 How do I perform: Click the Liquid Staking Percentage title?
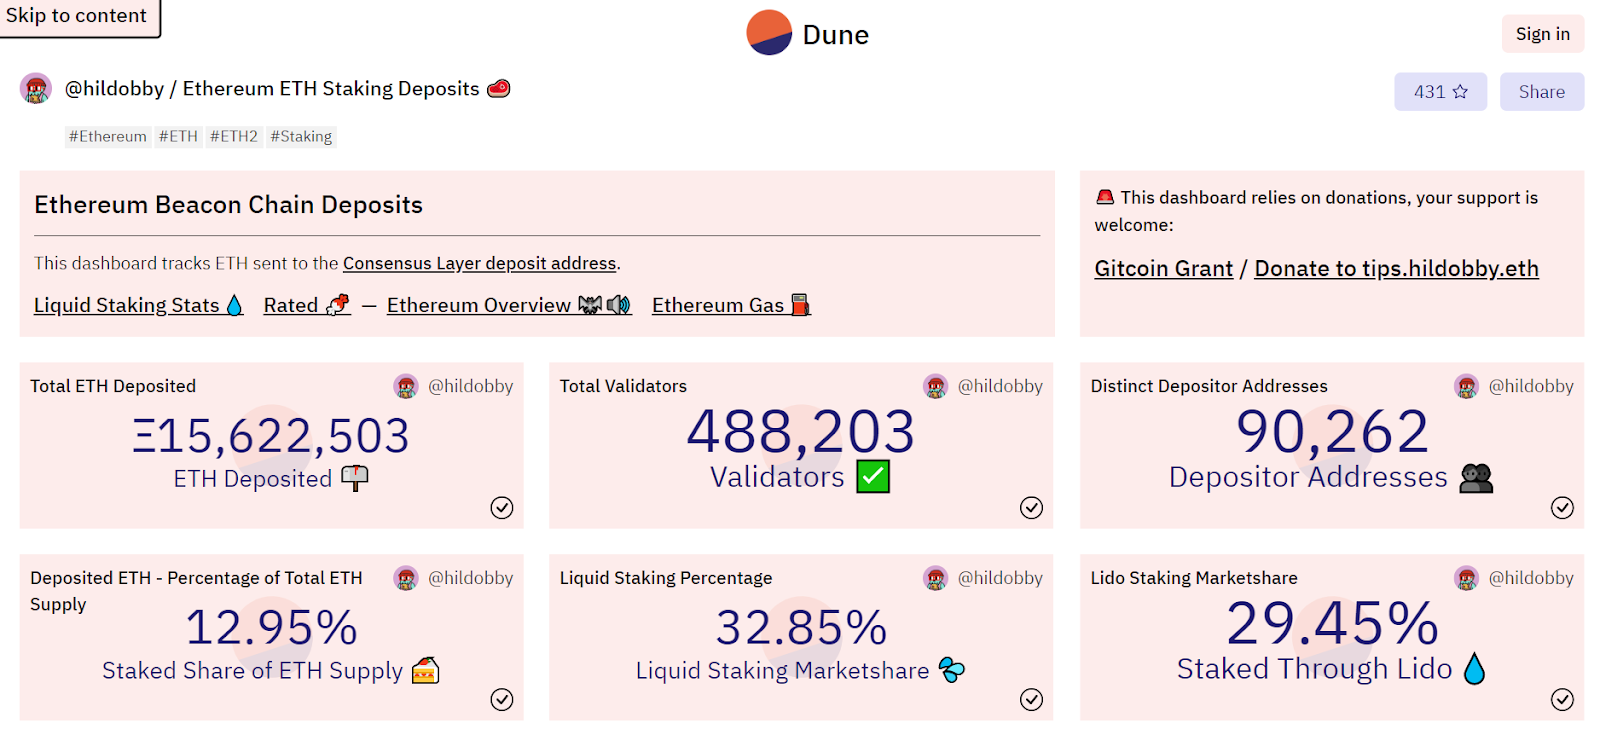point(666,579)
